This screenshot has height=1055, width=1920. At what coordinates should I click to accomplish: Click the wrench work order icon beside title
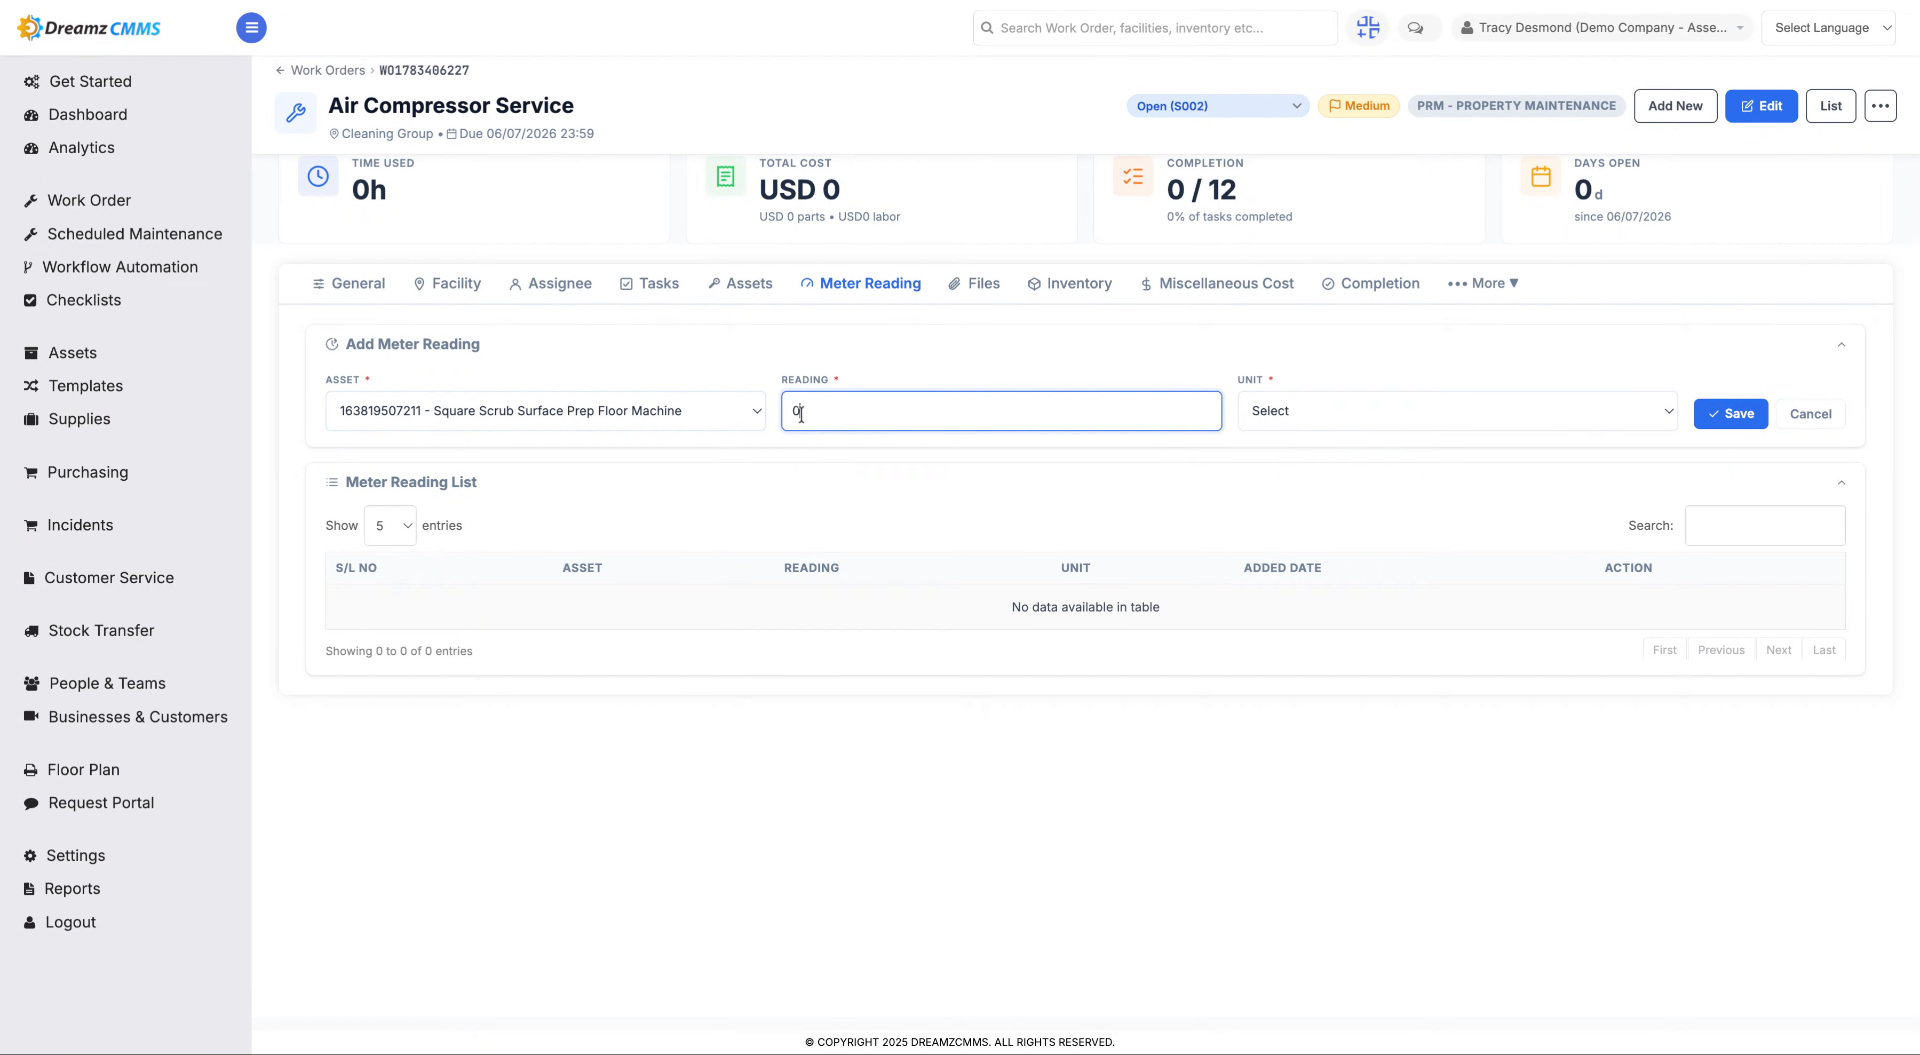(x=296, y=113)
